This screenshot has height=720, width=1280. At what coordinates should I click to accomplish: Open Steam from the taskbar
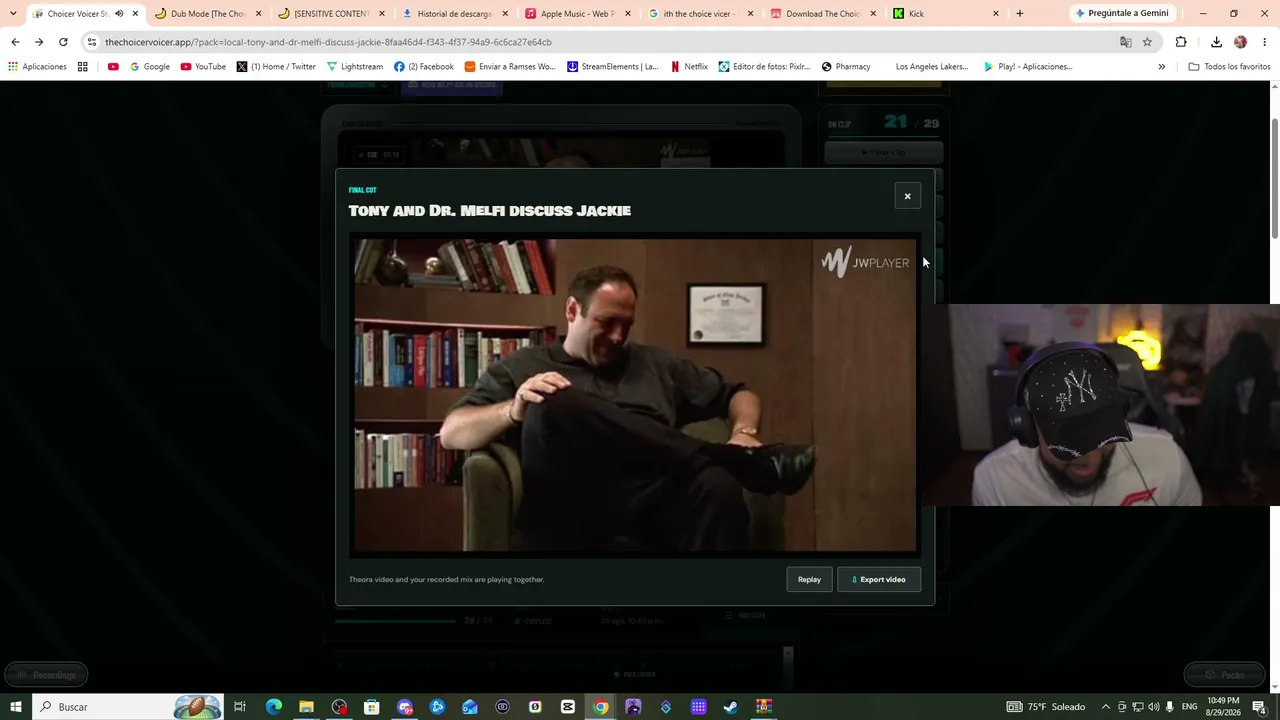point(731,707)
